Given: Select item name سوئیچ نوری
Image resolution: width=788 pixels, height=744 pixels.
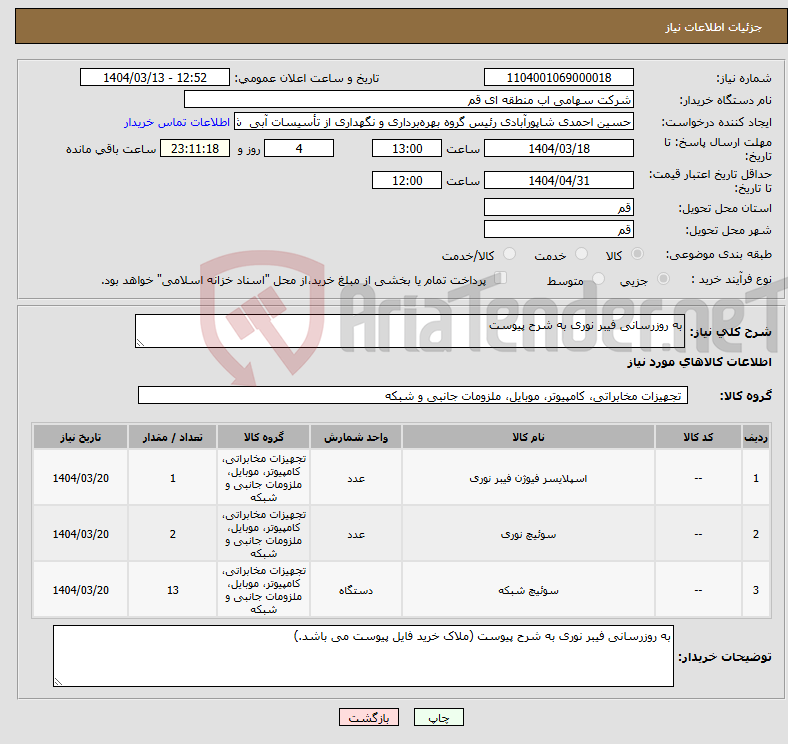Looking at the screenshot, I should click(528, 534).
